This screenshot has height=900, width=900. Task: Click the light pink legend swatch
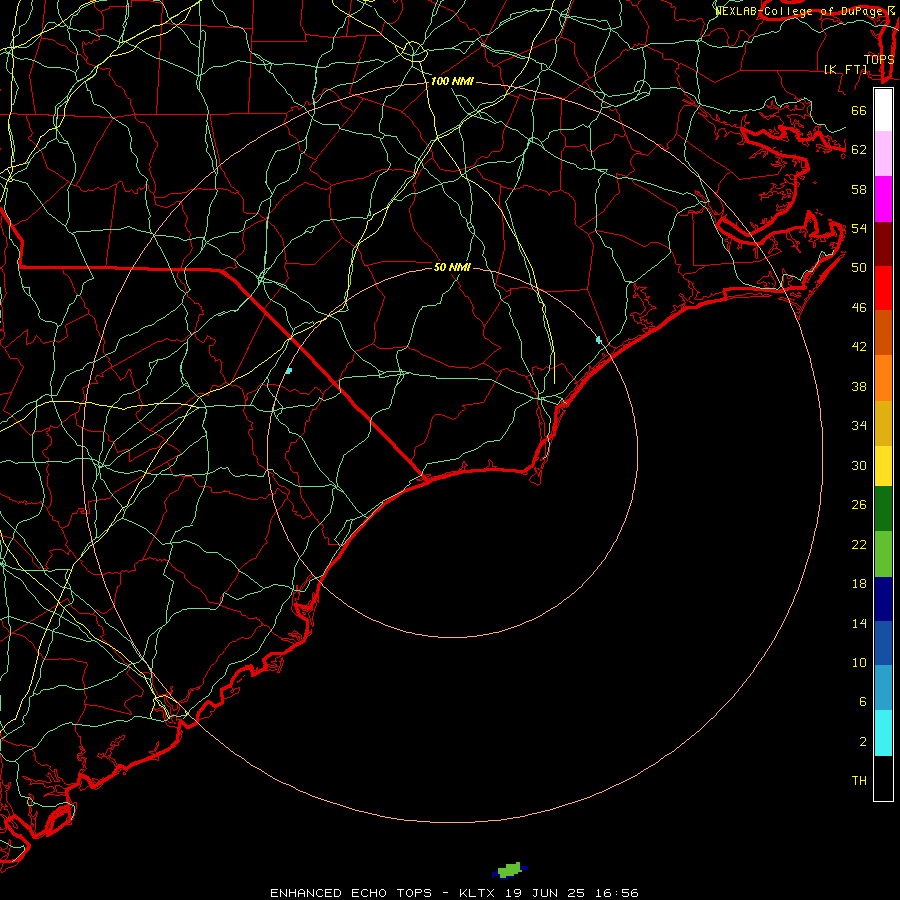tap(883, 153)
